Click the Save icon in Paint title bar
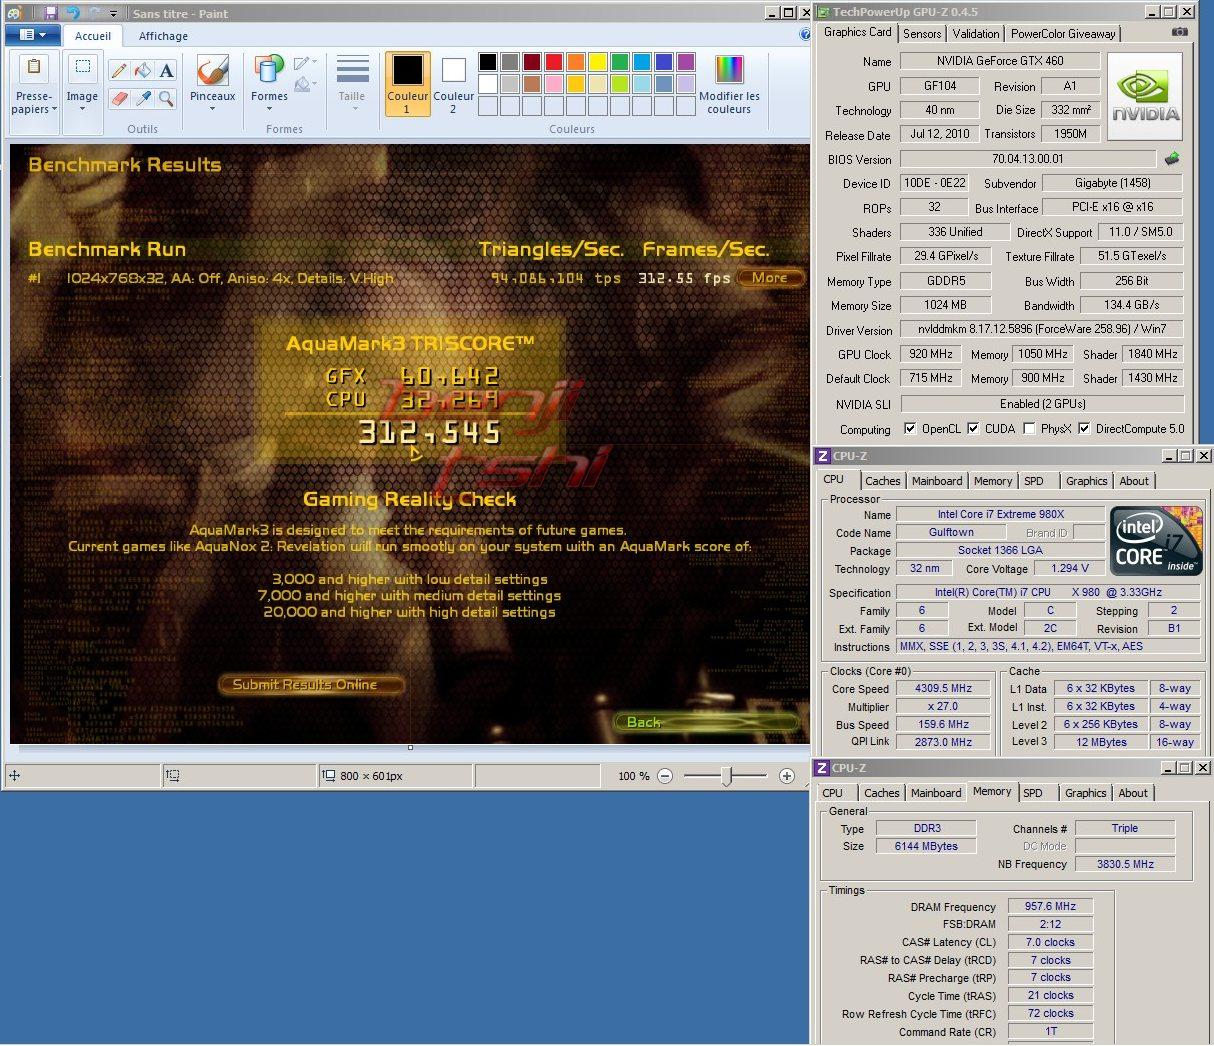Viewport: 1214px width, 1046px height. (50, 13)
